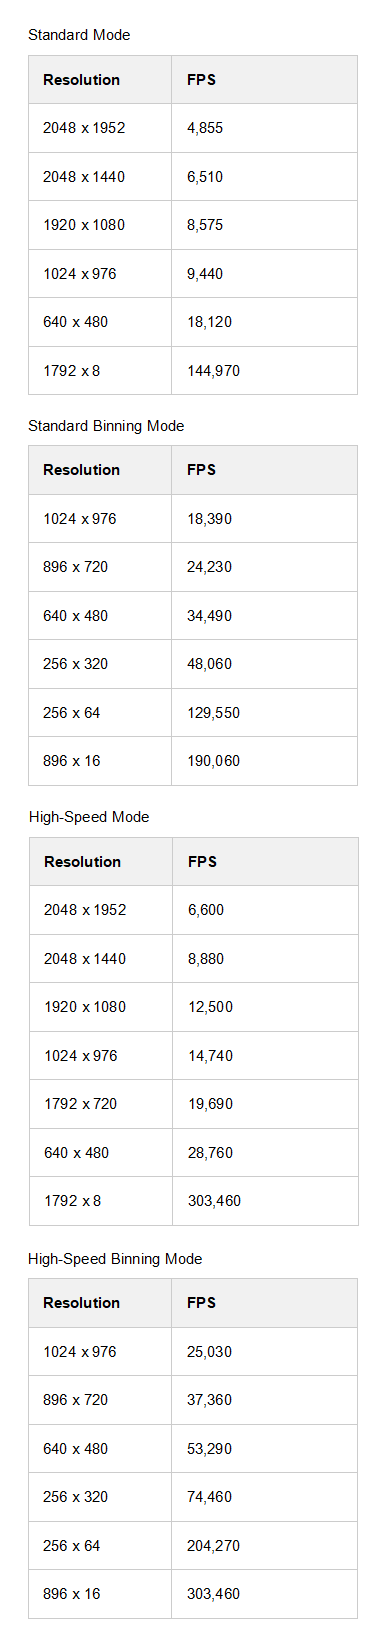This screenshot has height=1639, width=384.
Task: Click the High-Speed Mode heading
Action: click(89, 817)
